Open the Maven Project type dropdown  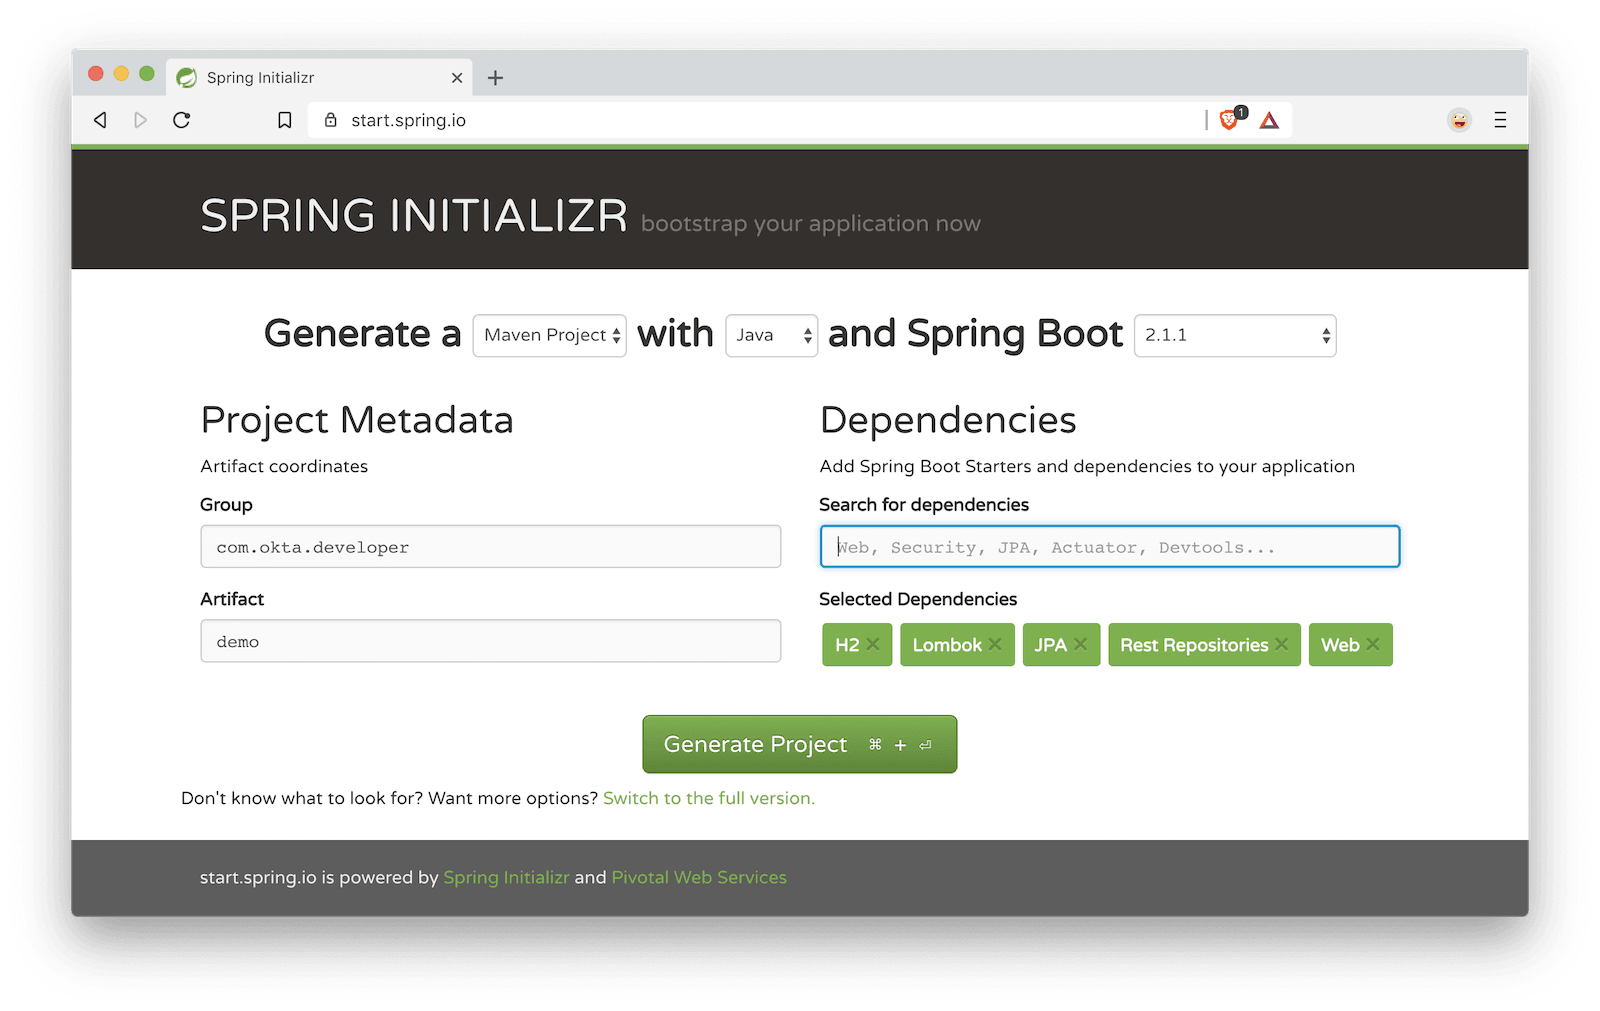point(550,336)
